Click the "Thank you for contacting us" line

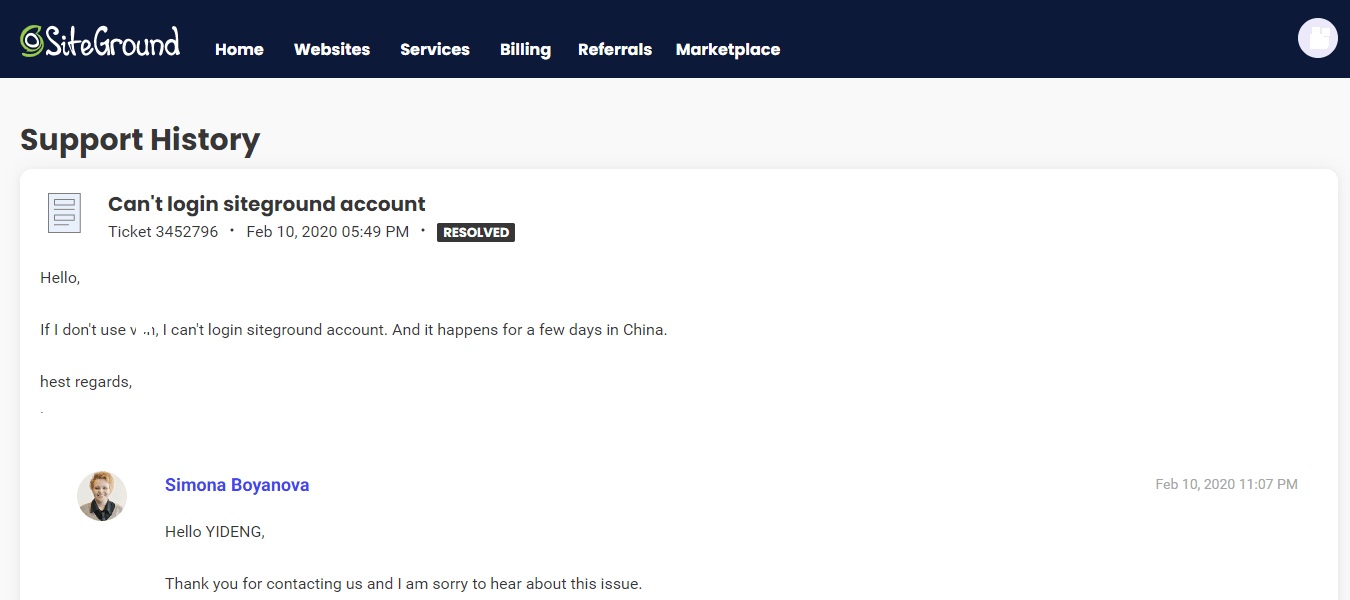click(403, 583)
